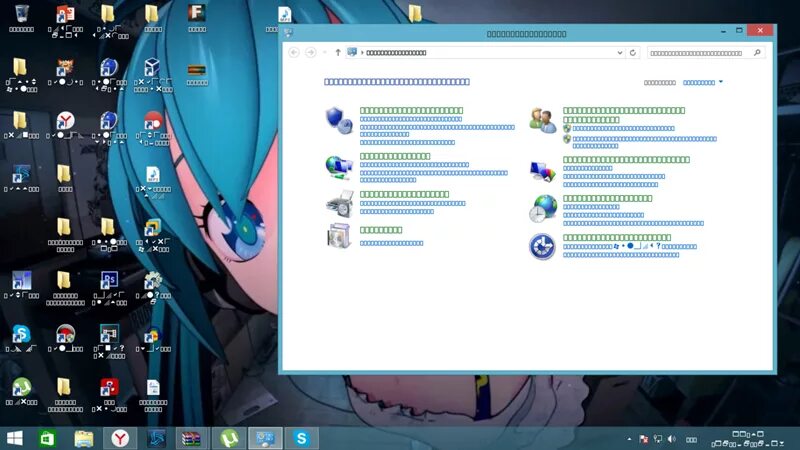Click the green heading beside globe-clock icon
This screenshot has height=450, width=800.
click(607, 198)
